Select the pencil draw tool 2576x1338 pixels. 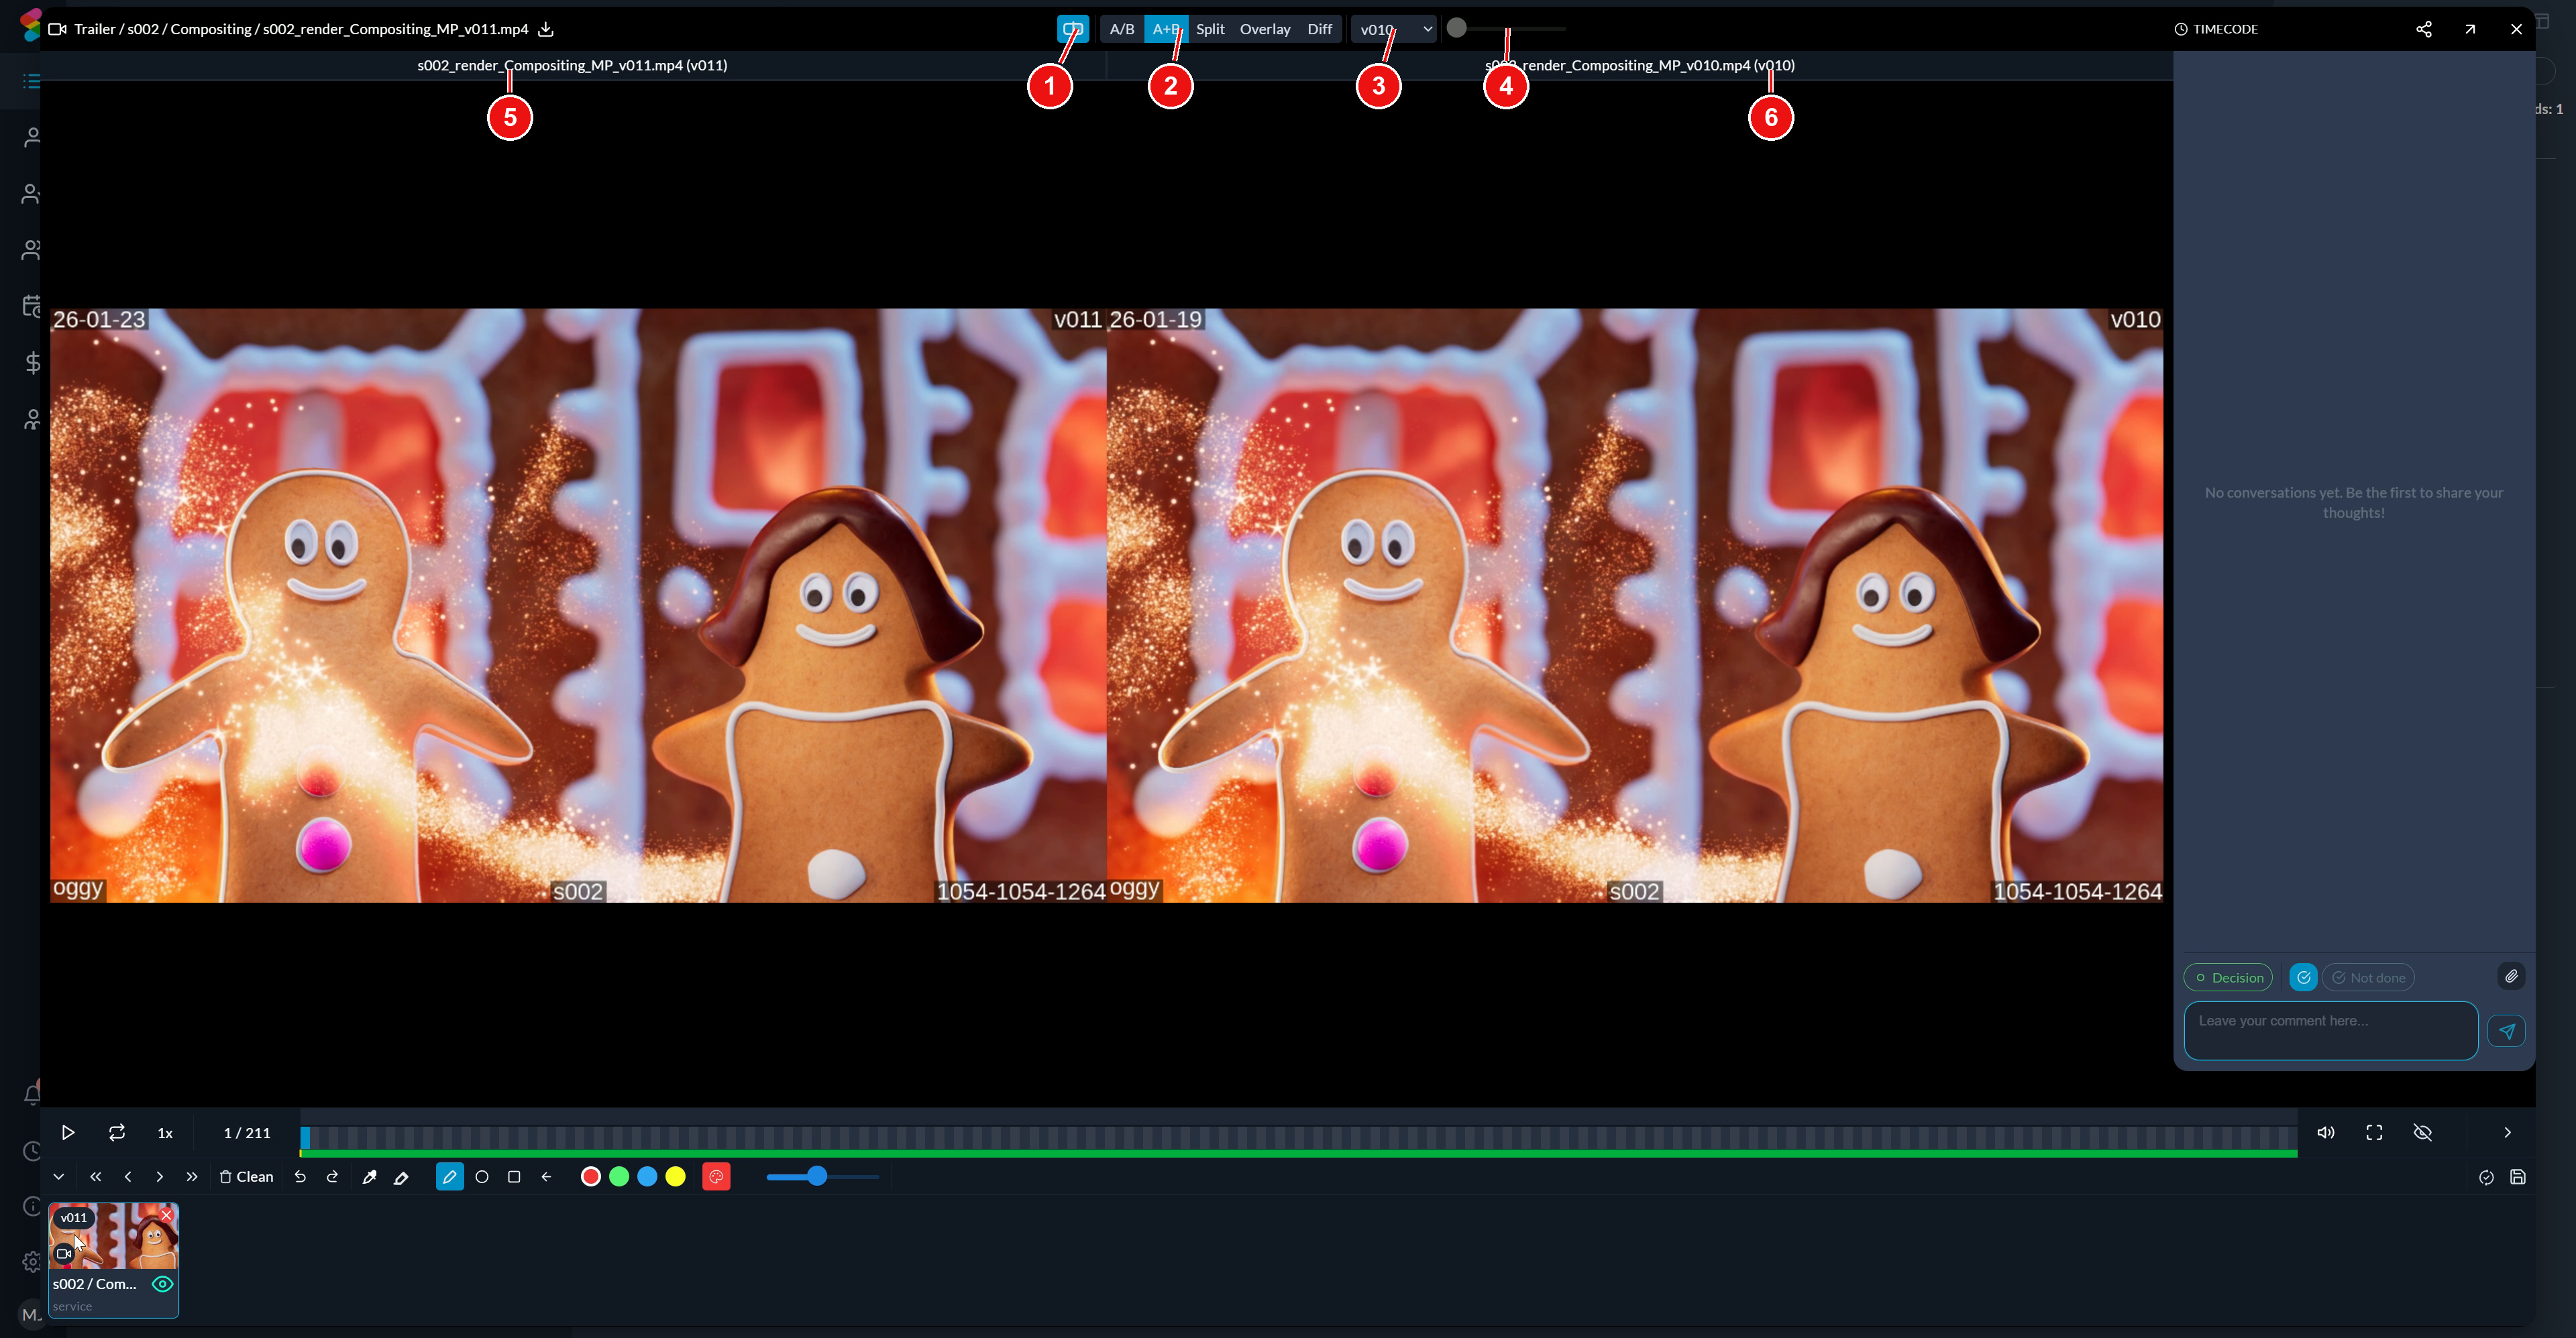click(x=450, y=1177)
